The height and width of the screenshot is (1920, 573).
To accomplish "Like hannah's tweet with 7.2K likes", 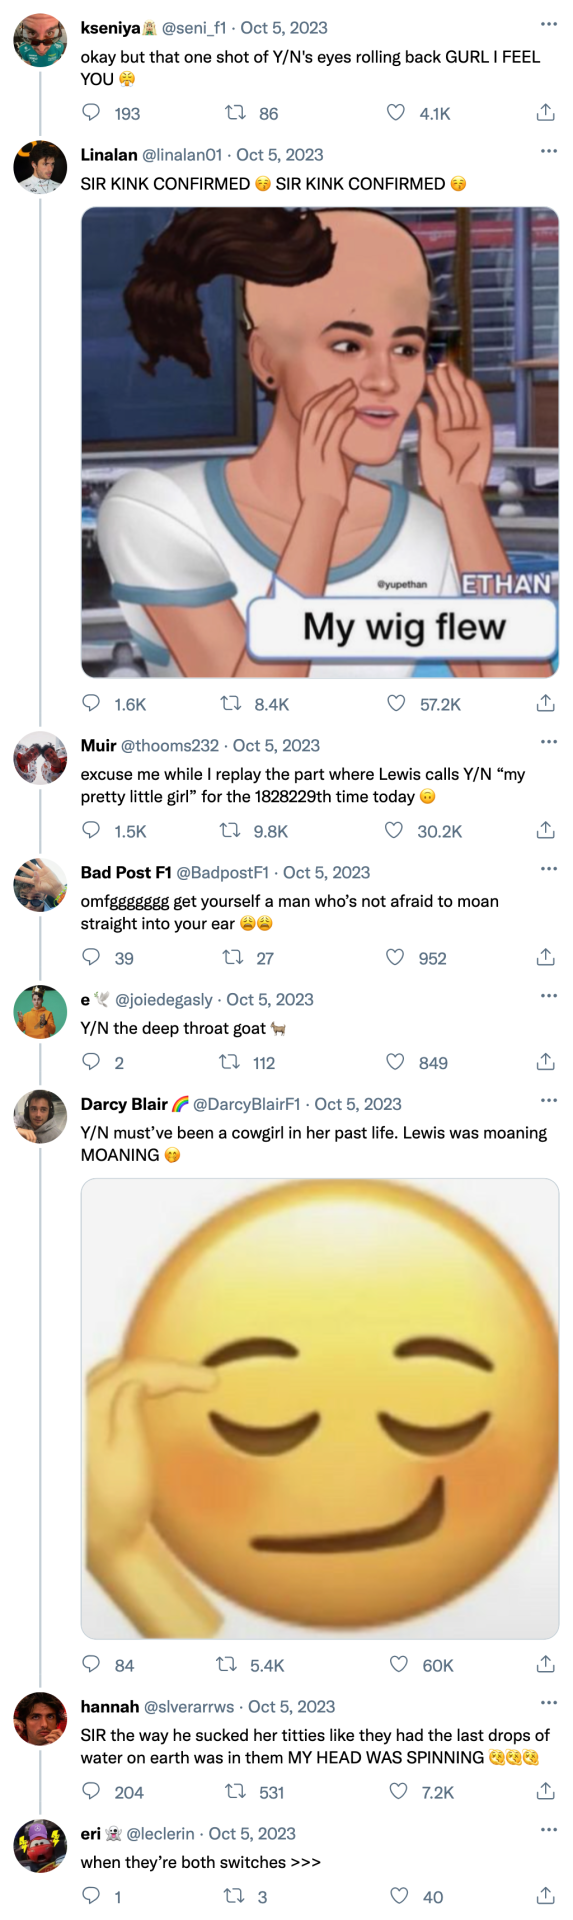I will [x=398, y=1791].
